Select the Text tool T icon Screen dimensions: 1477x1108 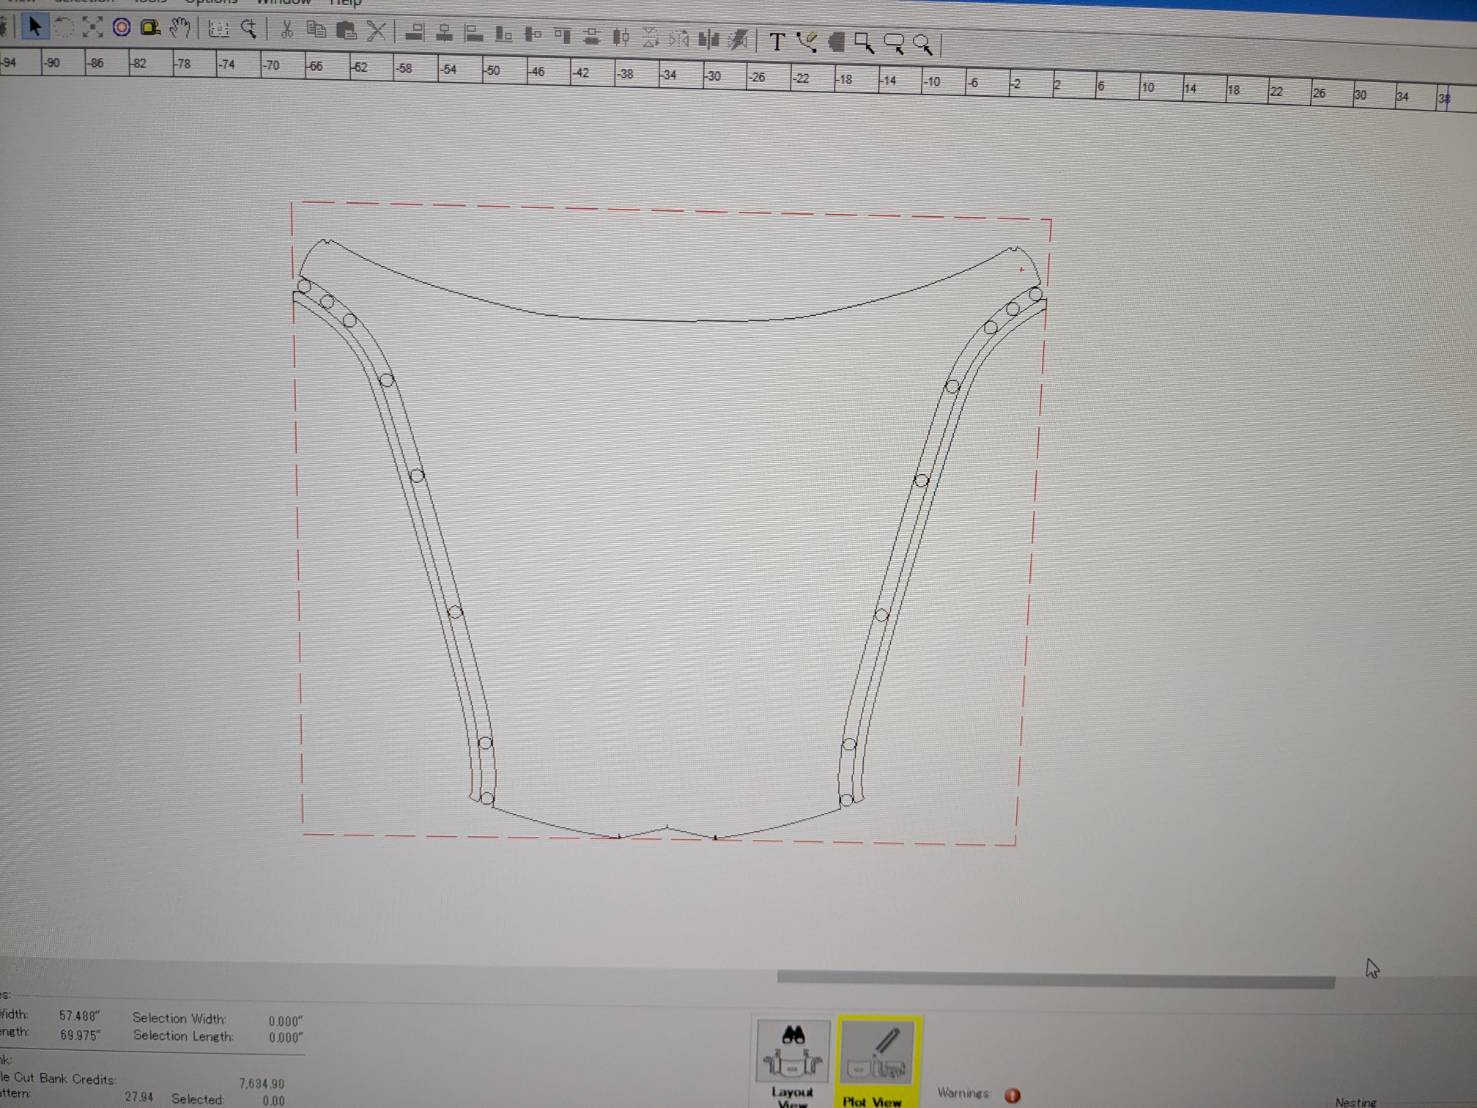(x=777, y=41)
